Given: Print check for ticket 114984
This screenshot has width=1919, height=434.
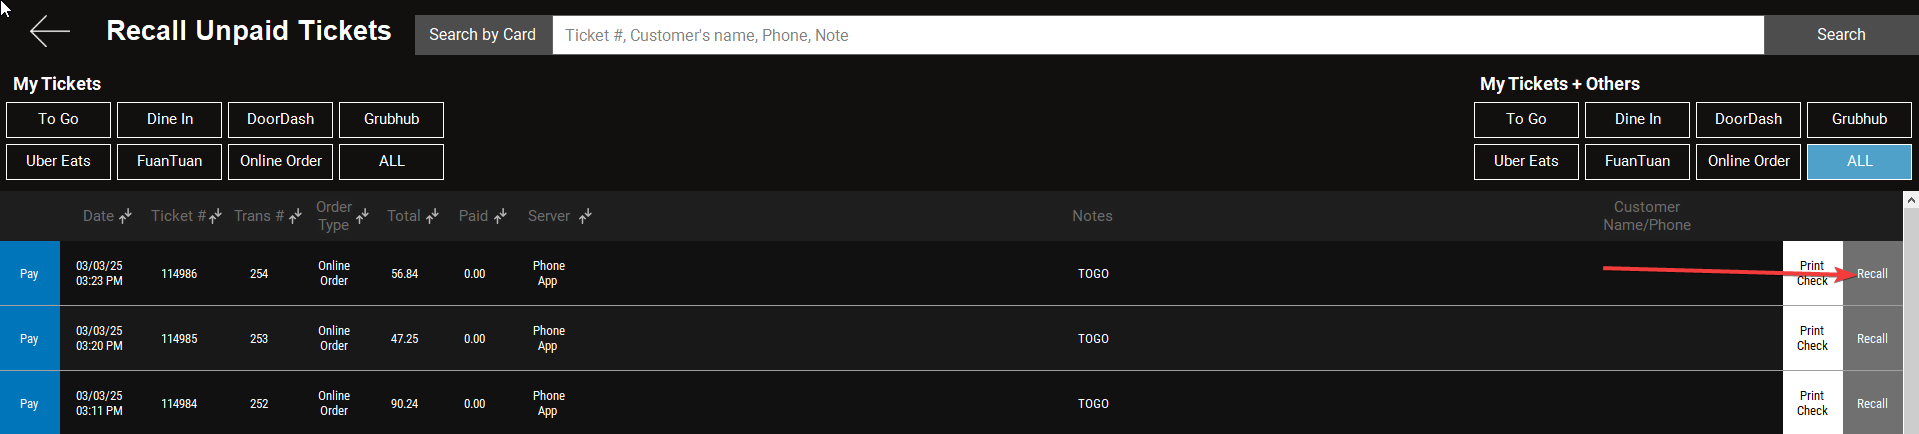Looking at the screenshot, I should (x=1811, y=403).
